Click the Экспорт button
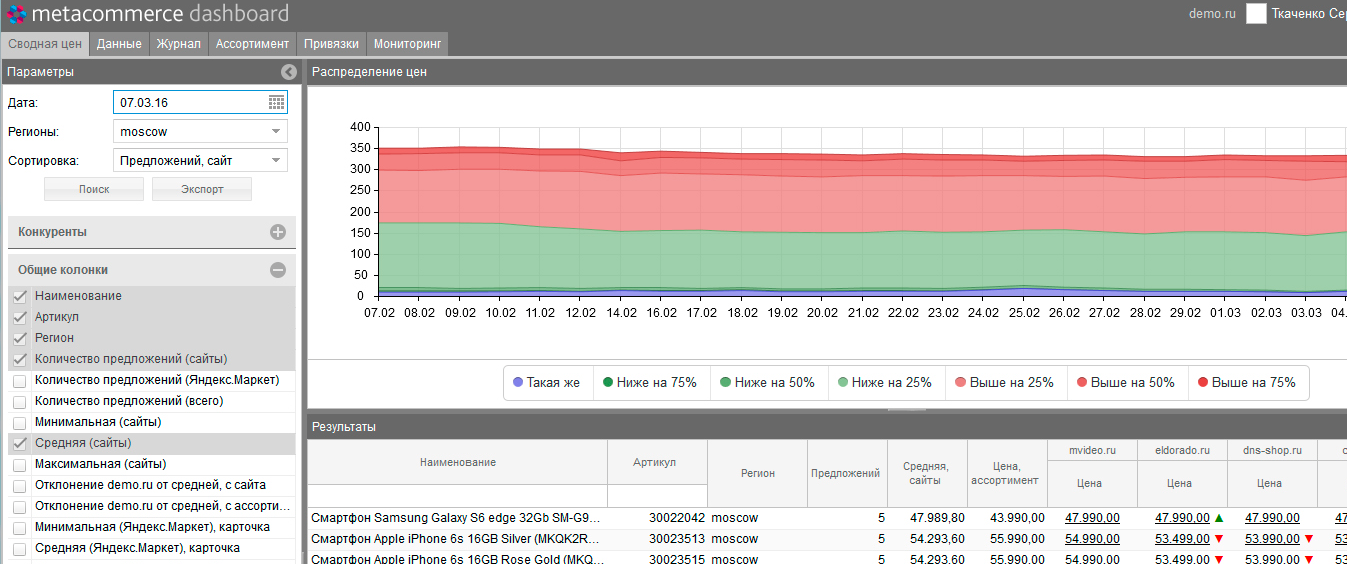The height and width of the screenshot is (564, 1347). (x=202, y=189)
